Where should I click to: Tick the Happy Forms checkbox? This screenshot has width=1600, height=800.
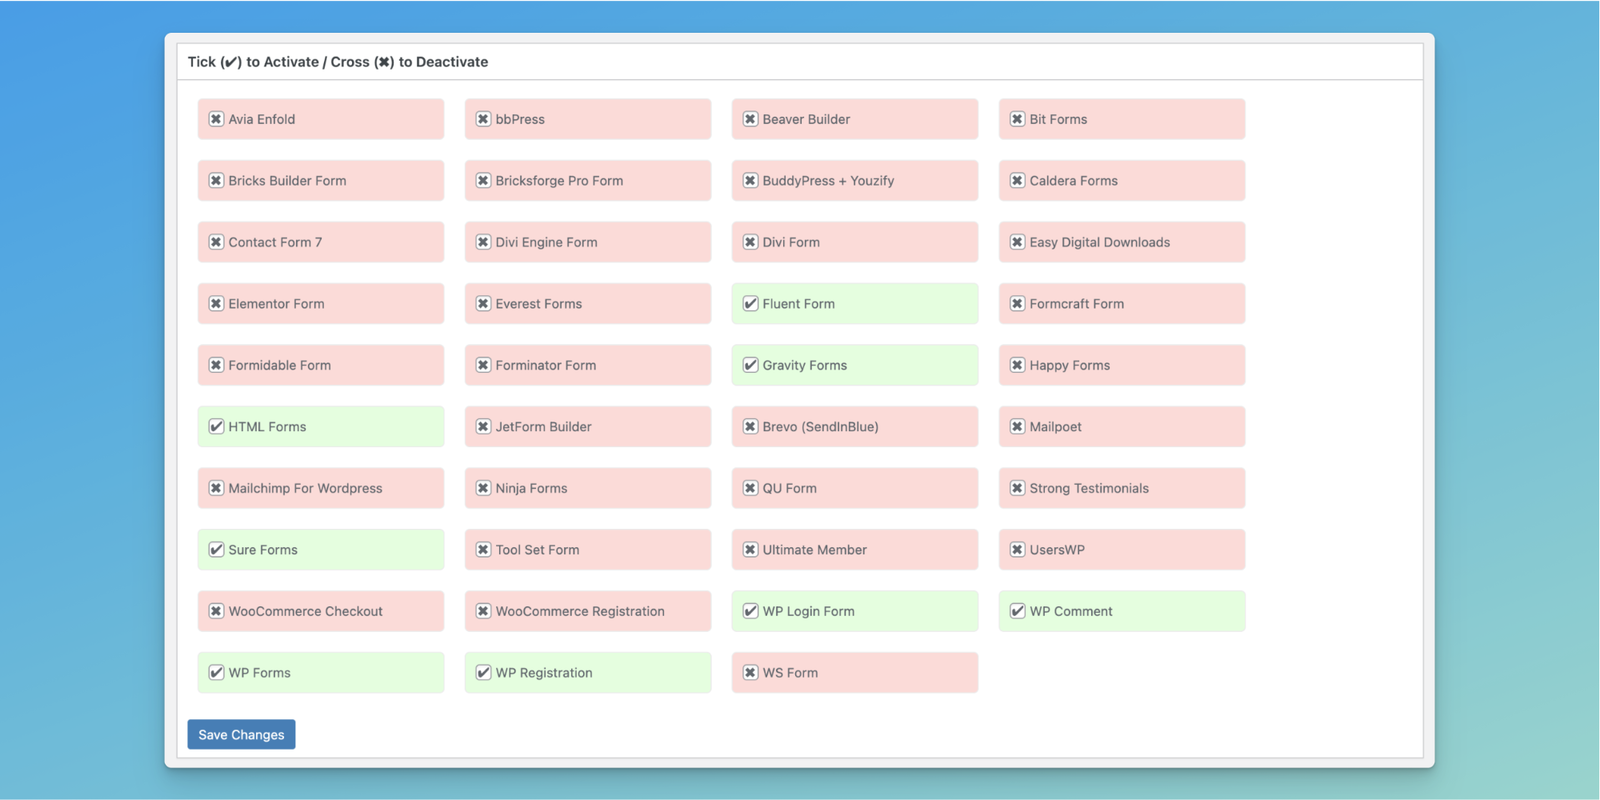pos(1017,365)
